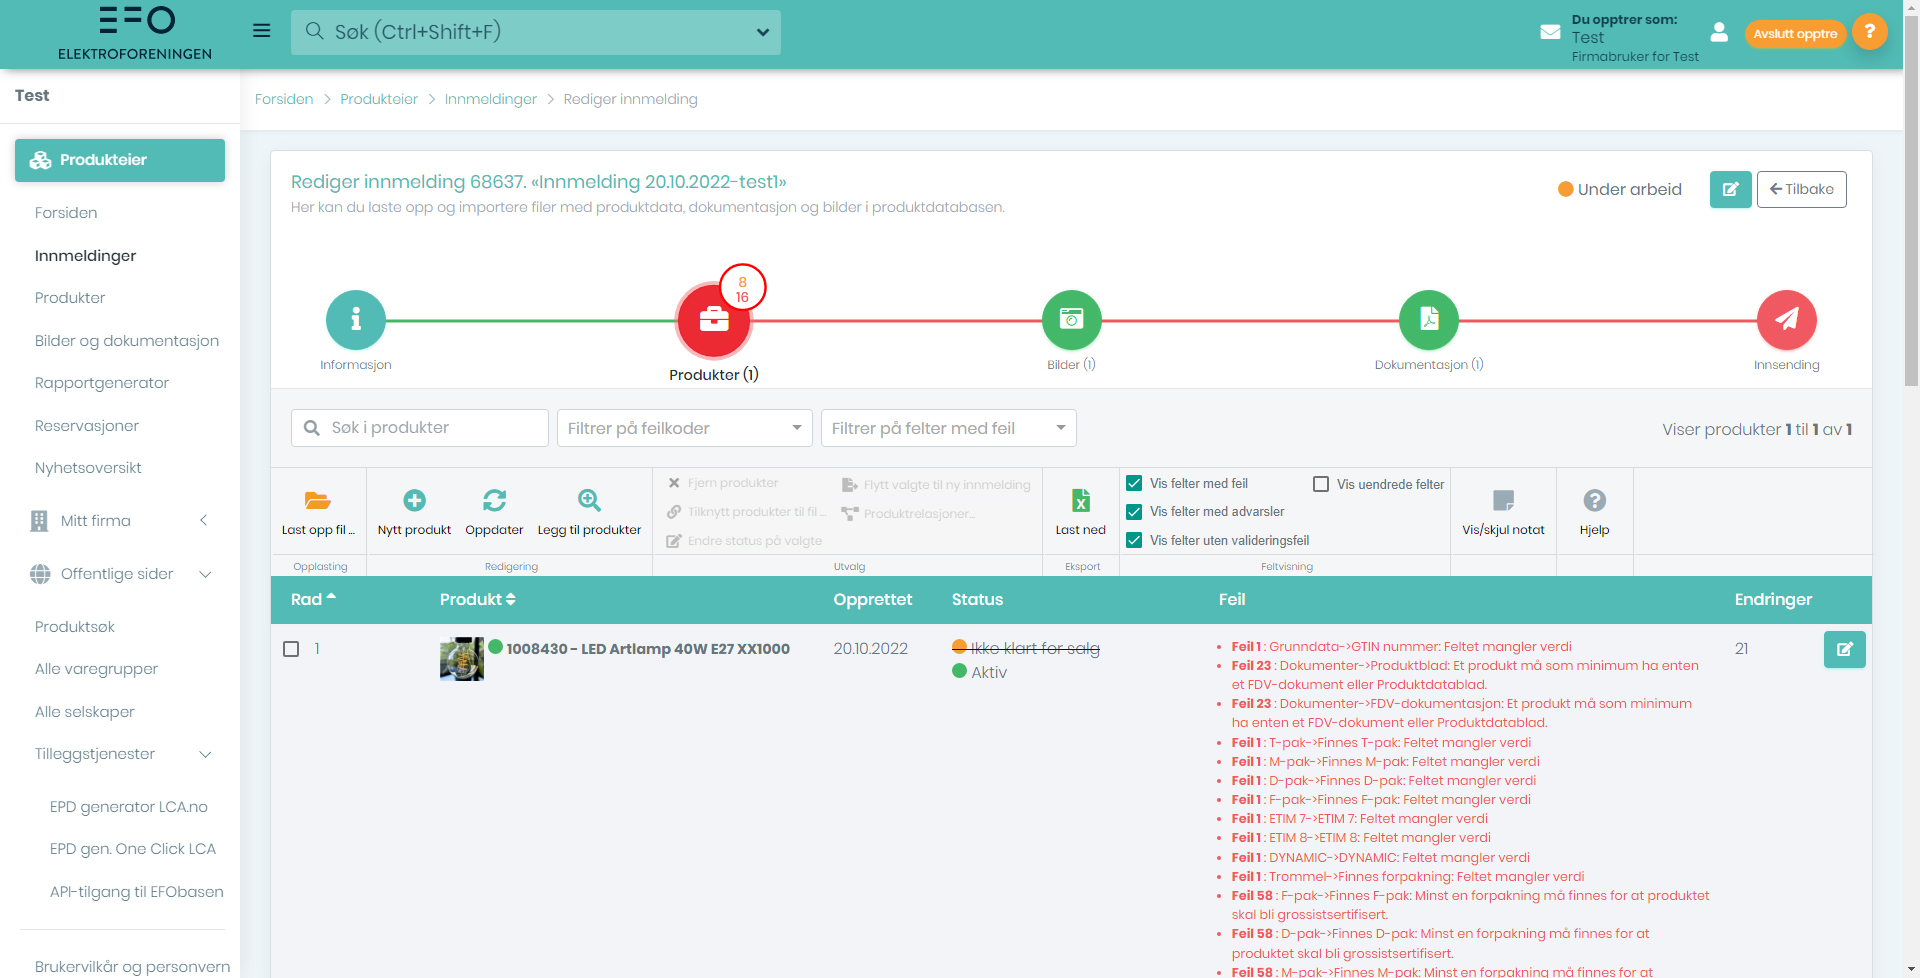Screen dimensions: 1920x978
Task: Toggle the Vis/skjul notat icon
Action: tap(1503, 501)
